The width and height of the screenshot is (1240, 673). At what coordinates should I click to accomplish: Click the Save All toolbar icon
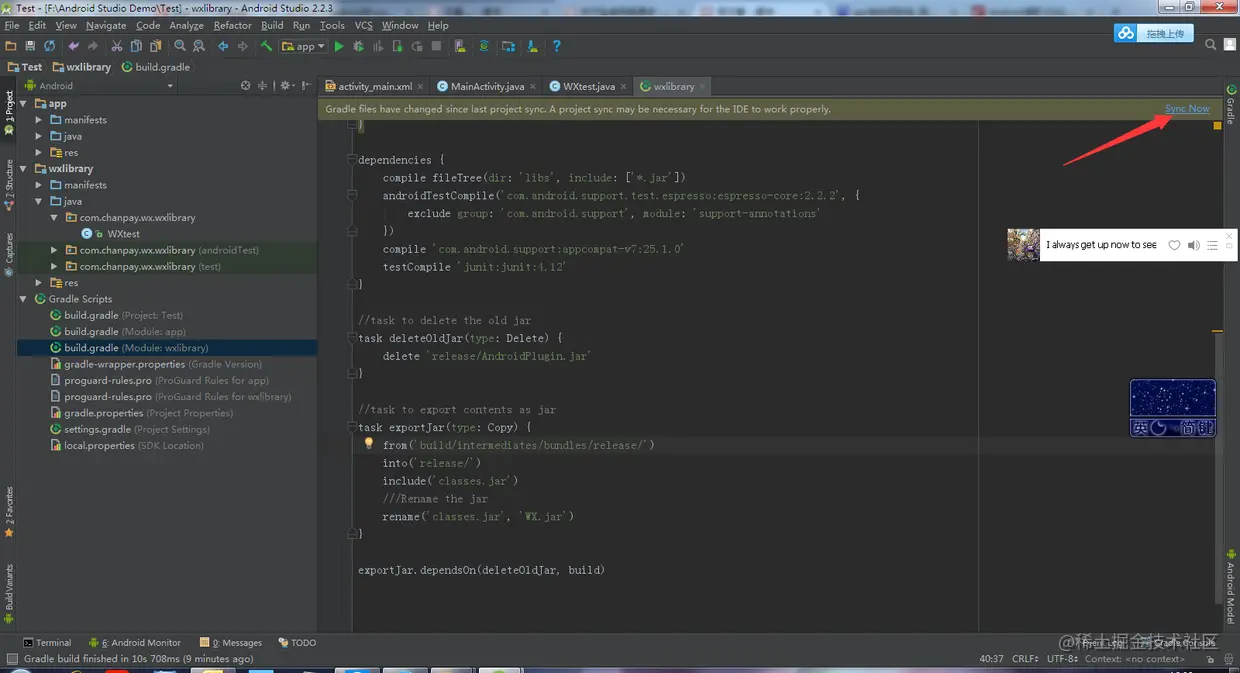tap(30, 46)
